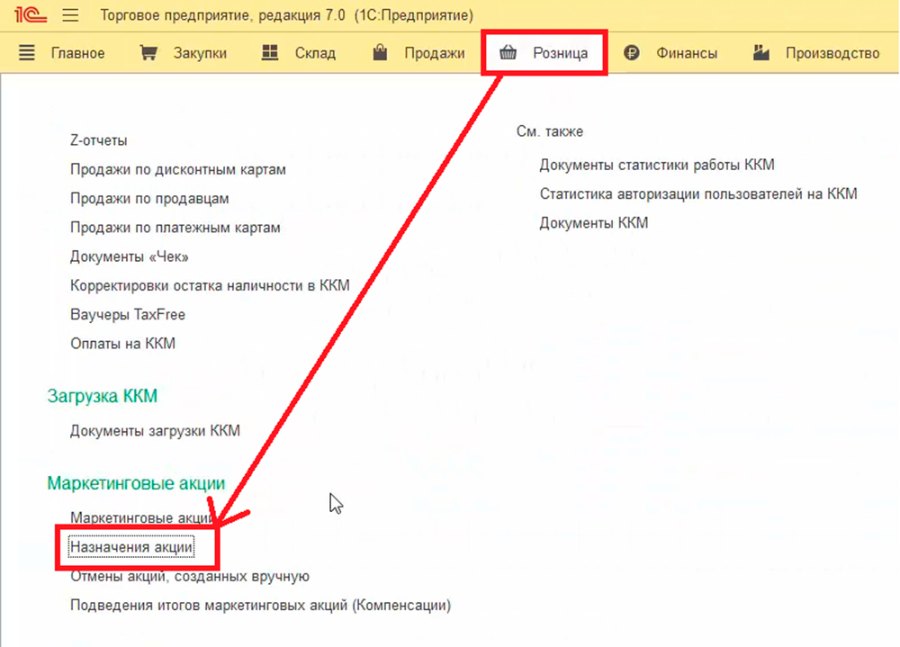This screenshot has height=647, width=900.
Task: Open Корректировки остатка наличности в ККМ
Action: (x=210, y=286)
